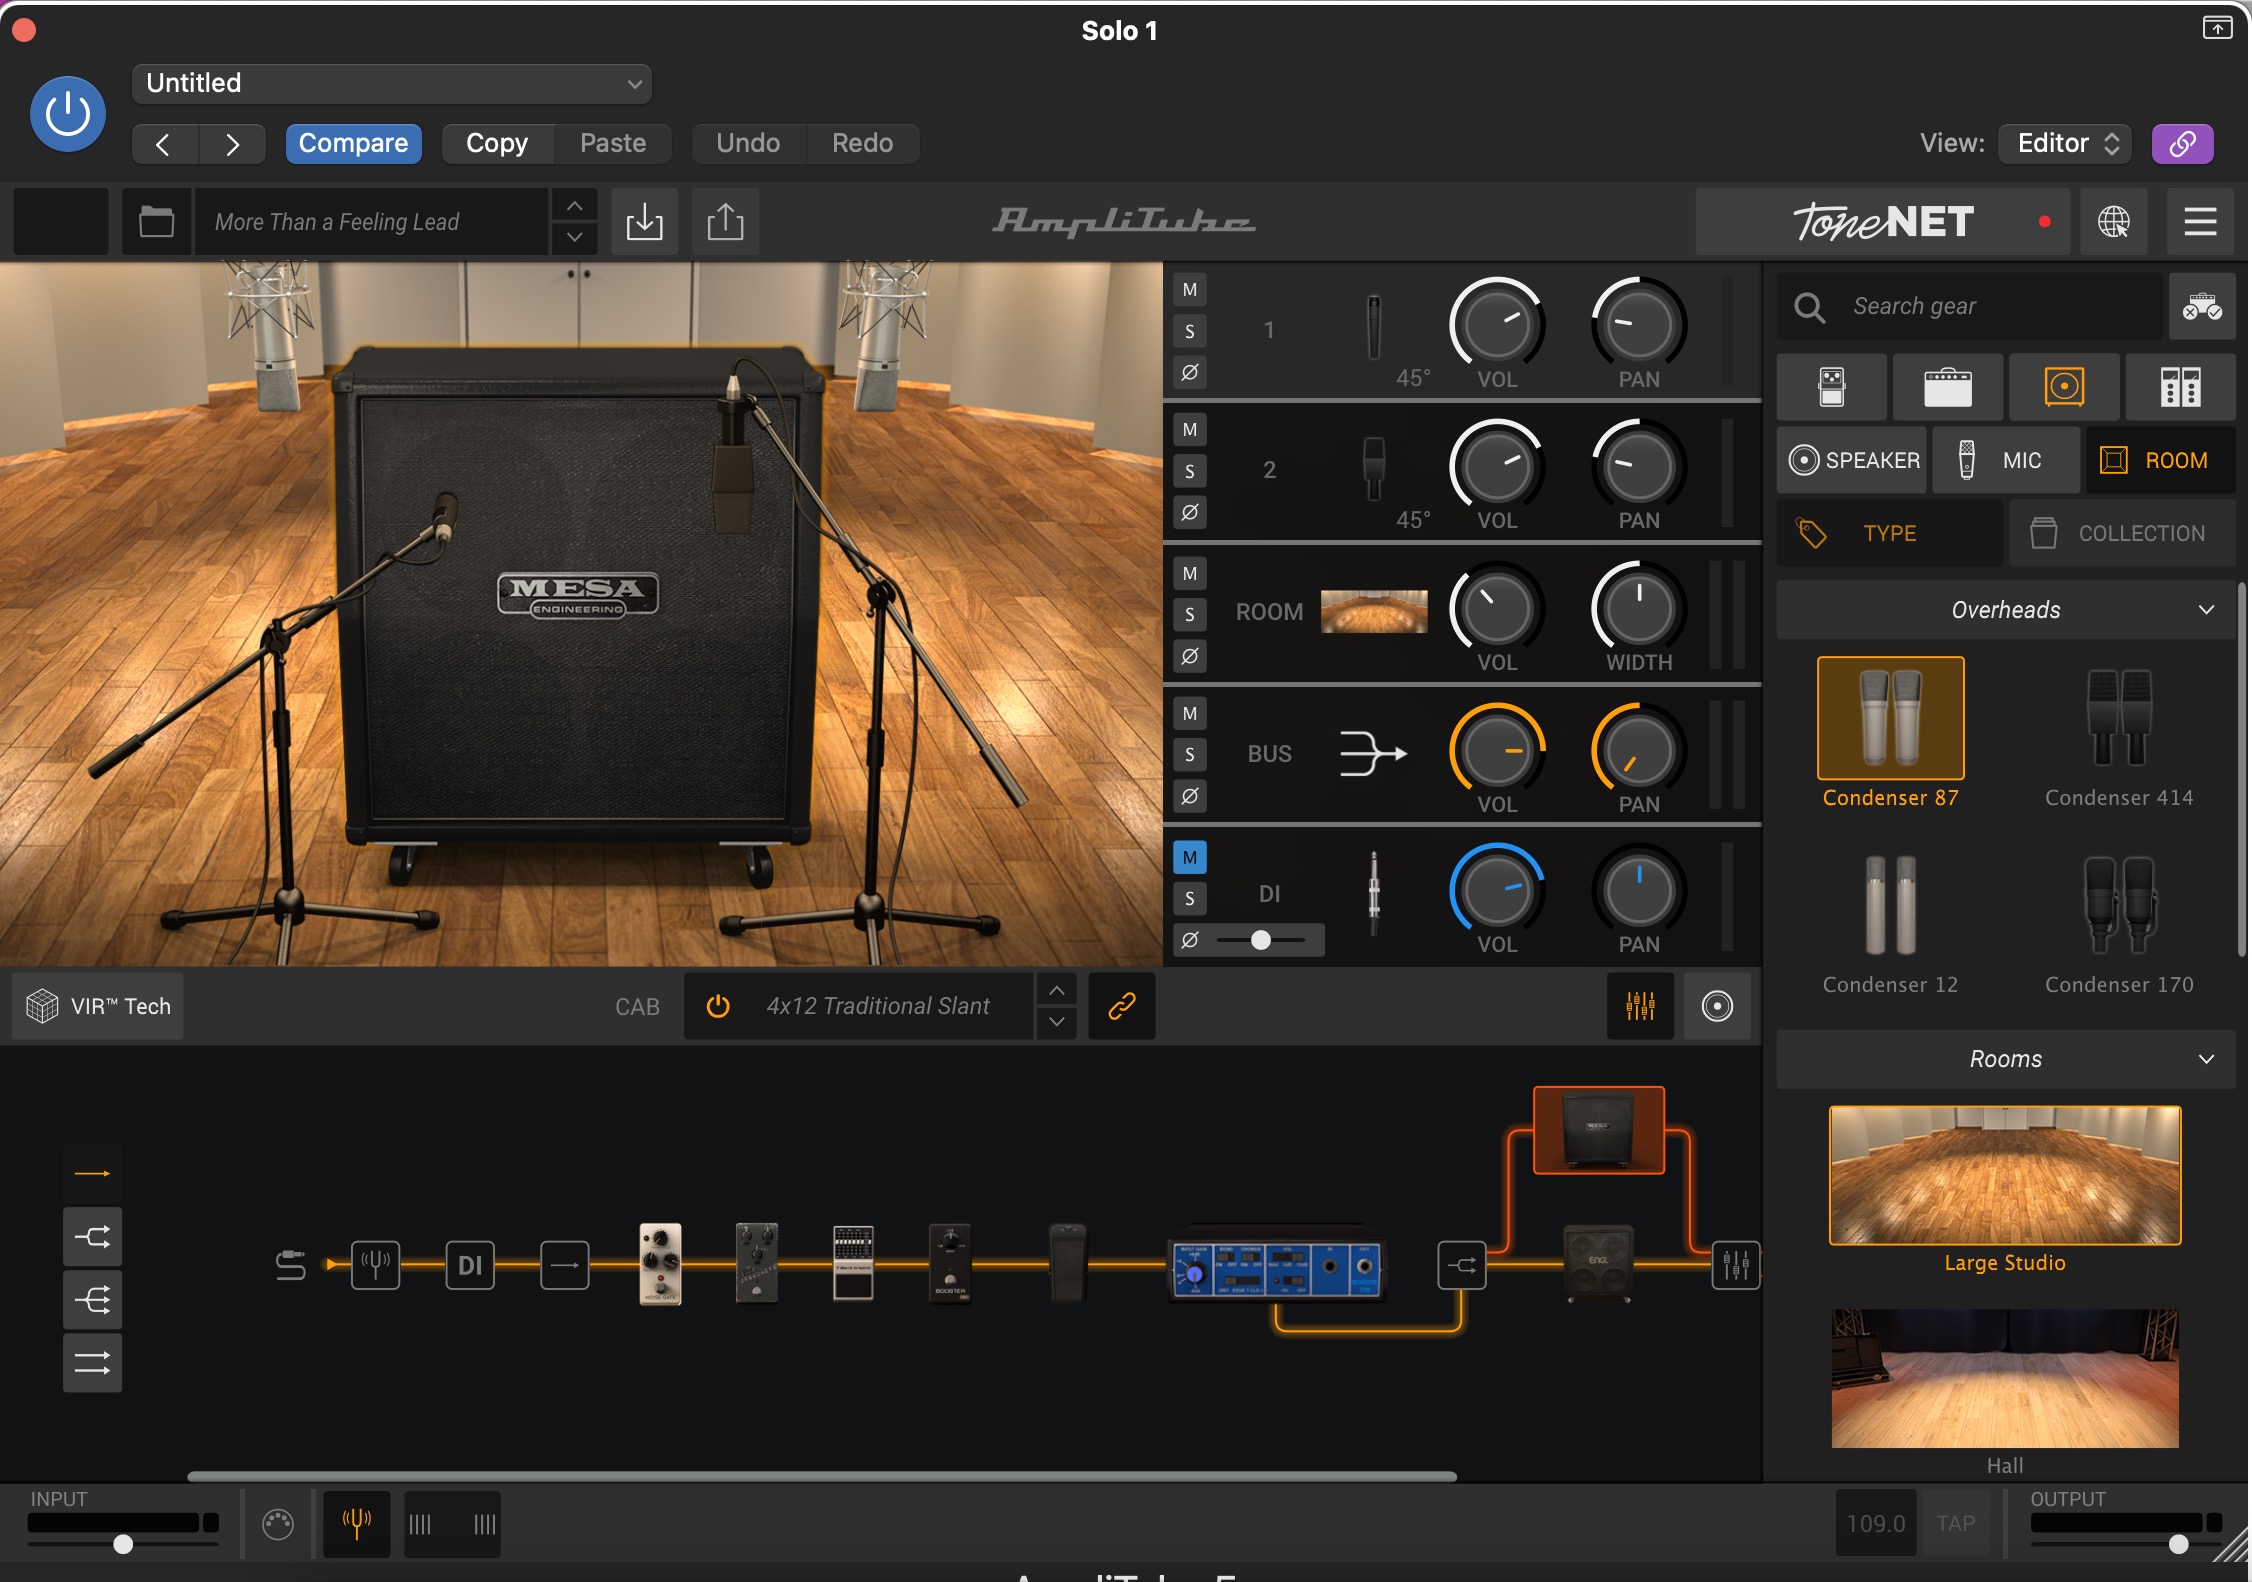
Task: Click the export preset share icon
Action: (725, 222)
